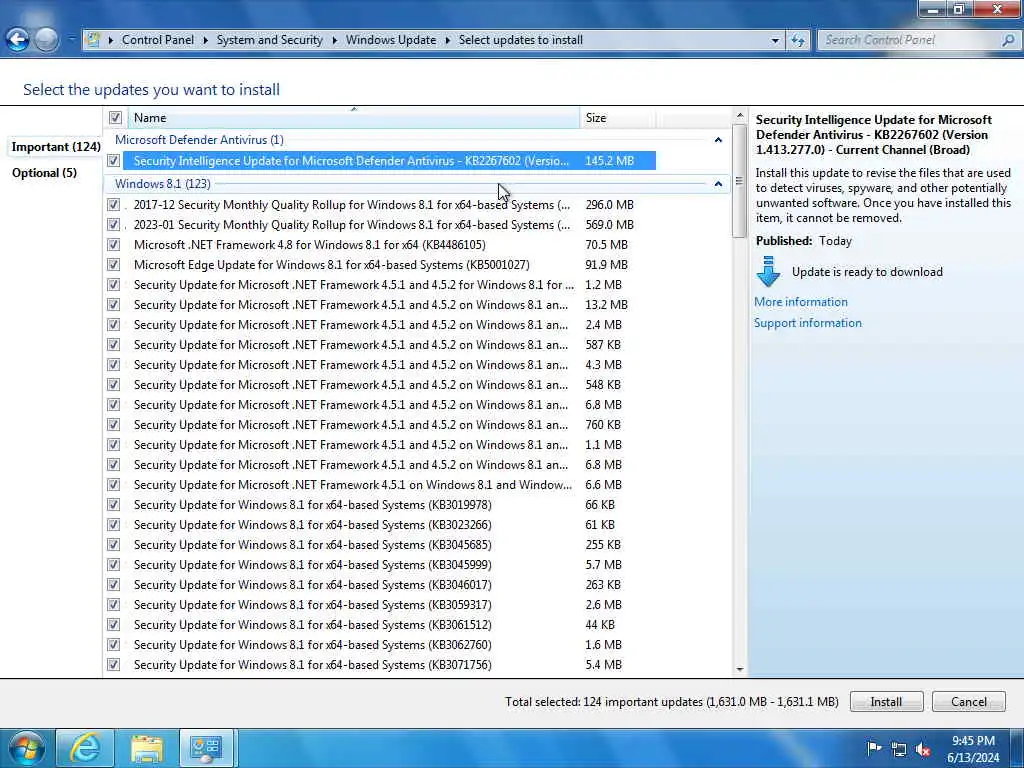The height and width of the screenshot is (768, 1024).
Task: Collapse the Microsoft Defender Antivirus group
Action: coord(718,140)
